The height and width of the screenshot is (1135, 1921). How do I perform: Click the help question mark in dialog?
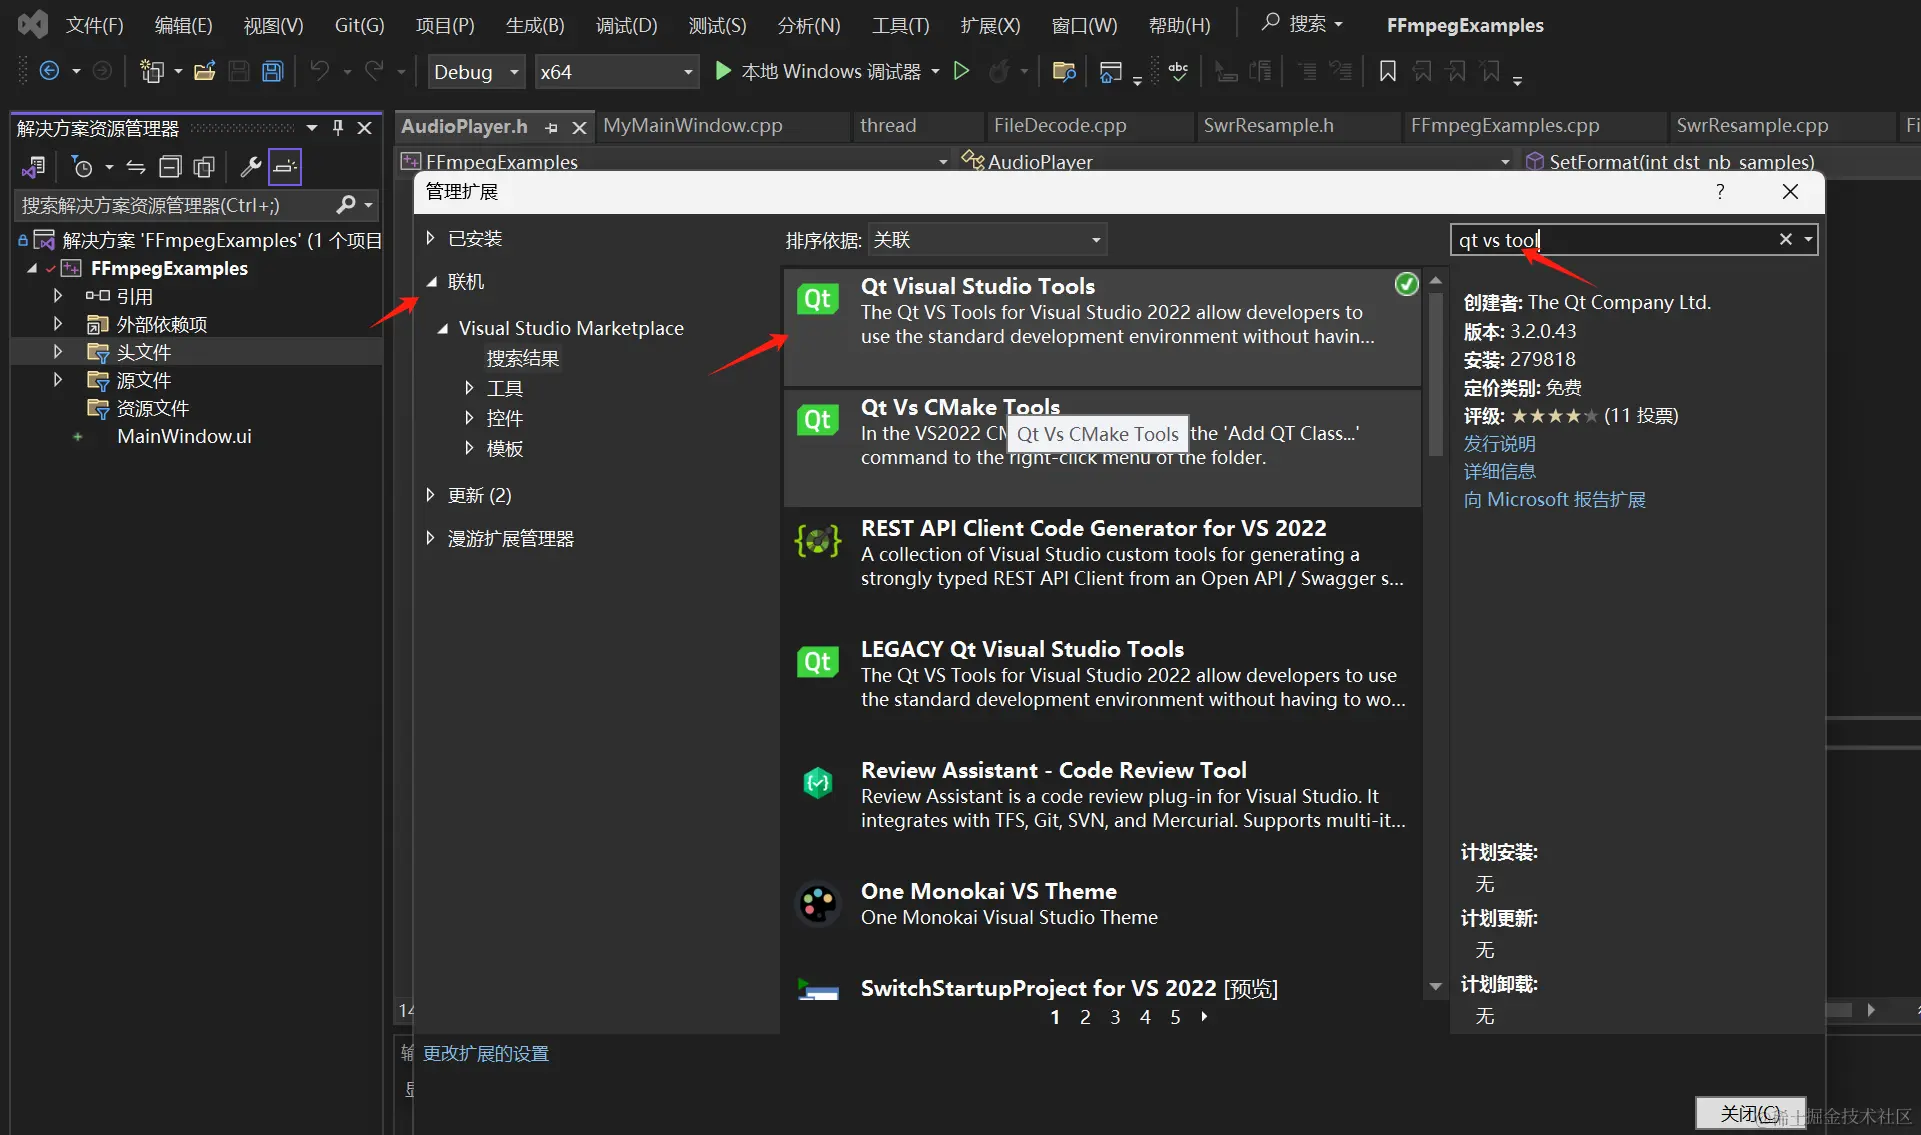tap(1720, 191)
